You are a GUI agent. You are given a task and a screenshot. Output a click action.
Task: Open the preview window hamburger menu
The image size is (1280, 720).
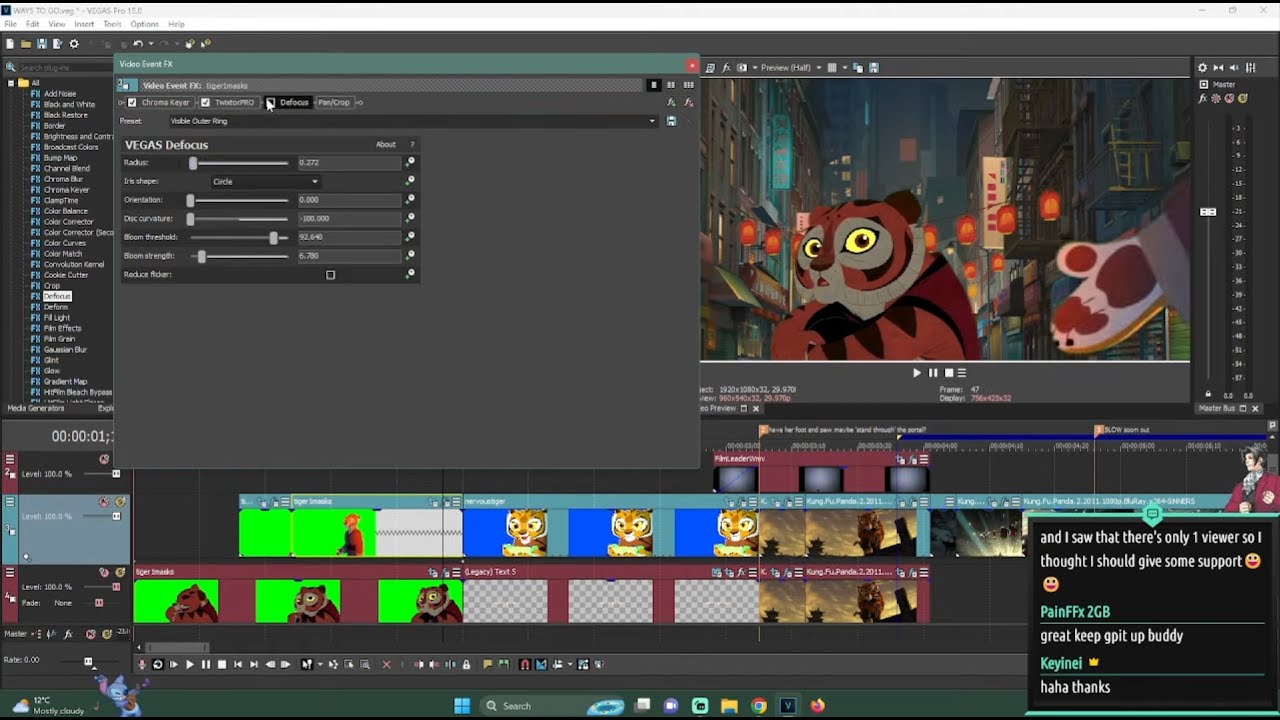pyautogui.click(x=963, y=373)
